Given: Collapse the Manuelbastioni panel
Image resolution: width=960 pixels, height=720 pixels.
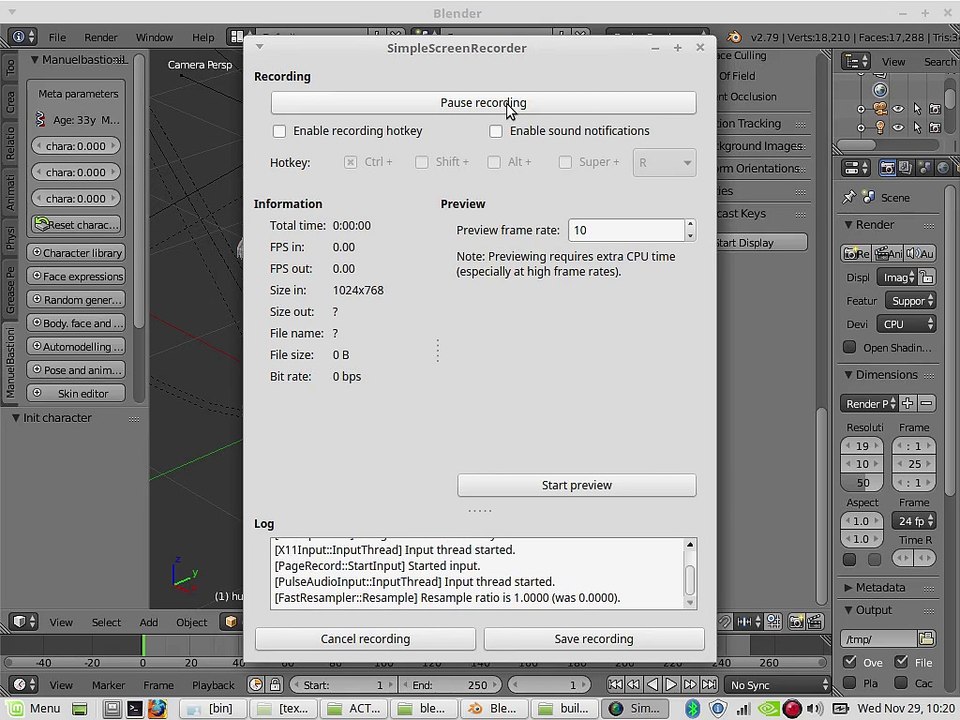Looking at the screenshot, I should tap(35, 60).
